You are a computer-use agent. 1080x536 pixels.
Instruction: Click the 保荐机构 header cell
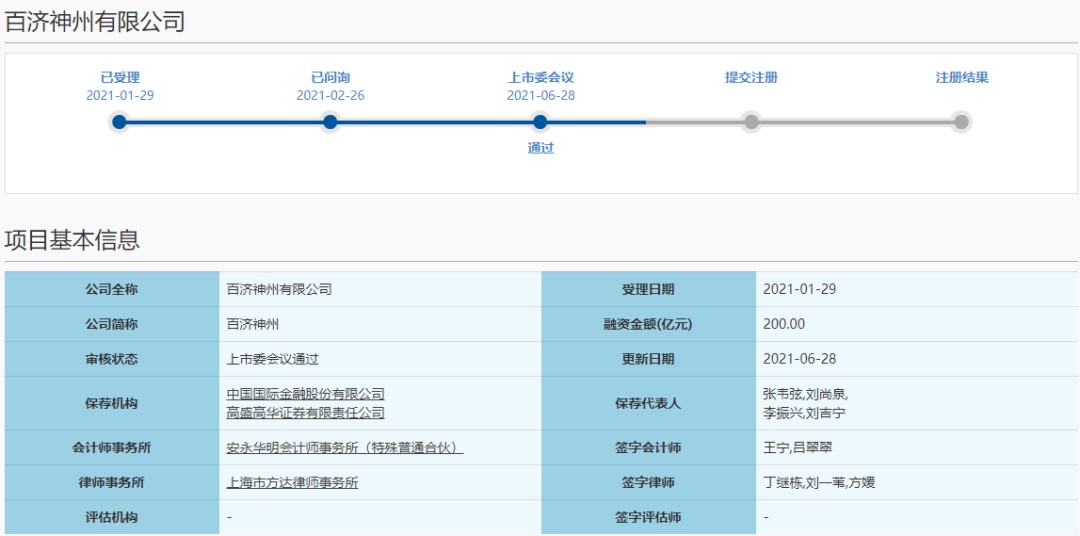(x=112, y=403)
